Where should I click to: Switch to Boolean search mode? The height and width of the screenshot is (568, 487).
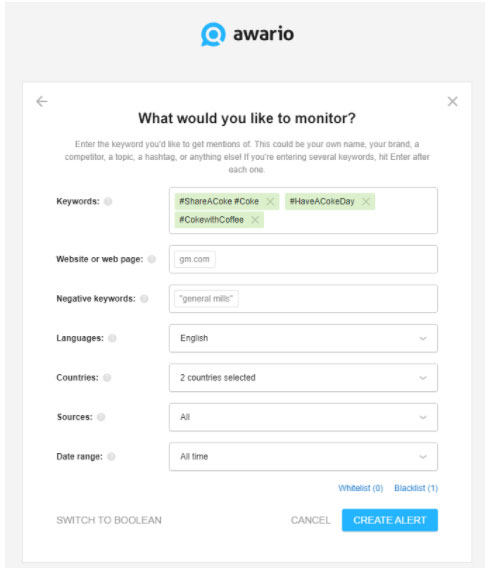click(109, 520)
